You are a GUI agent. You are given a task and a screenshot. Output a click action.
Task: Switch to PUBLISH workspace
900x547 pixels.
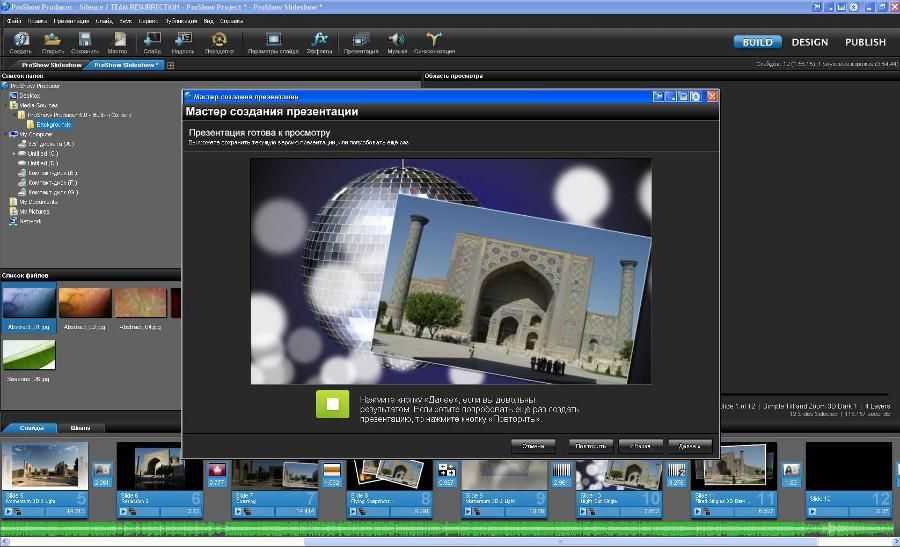[x=865, y=42]
